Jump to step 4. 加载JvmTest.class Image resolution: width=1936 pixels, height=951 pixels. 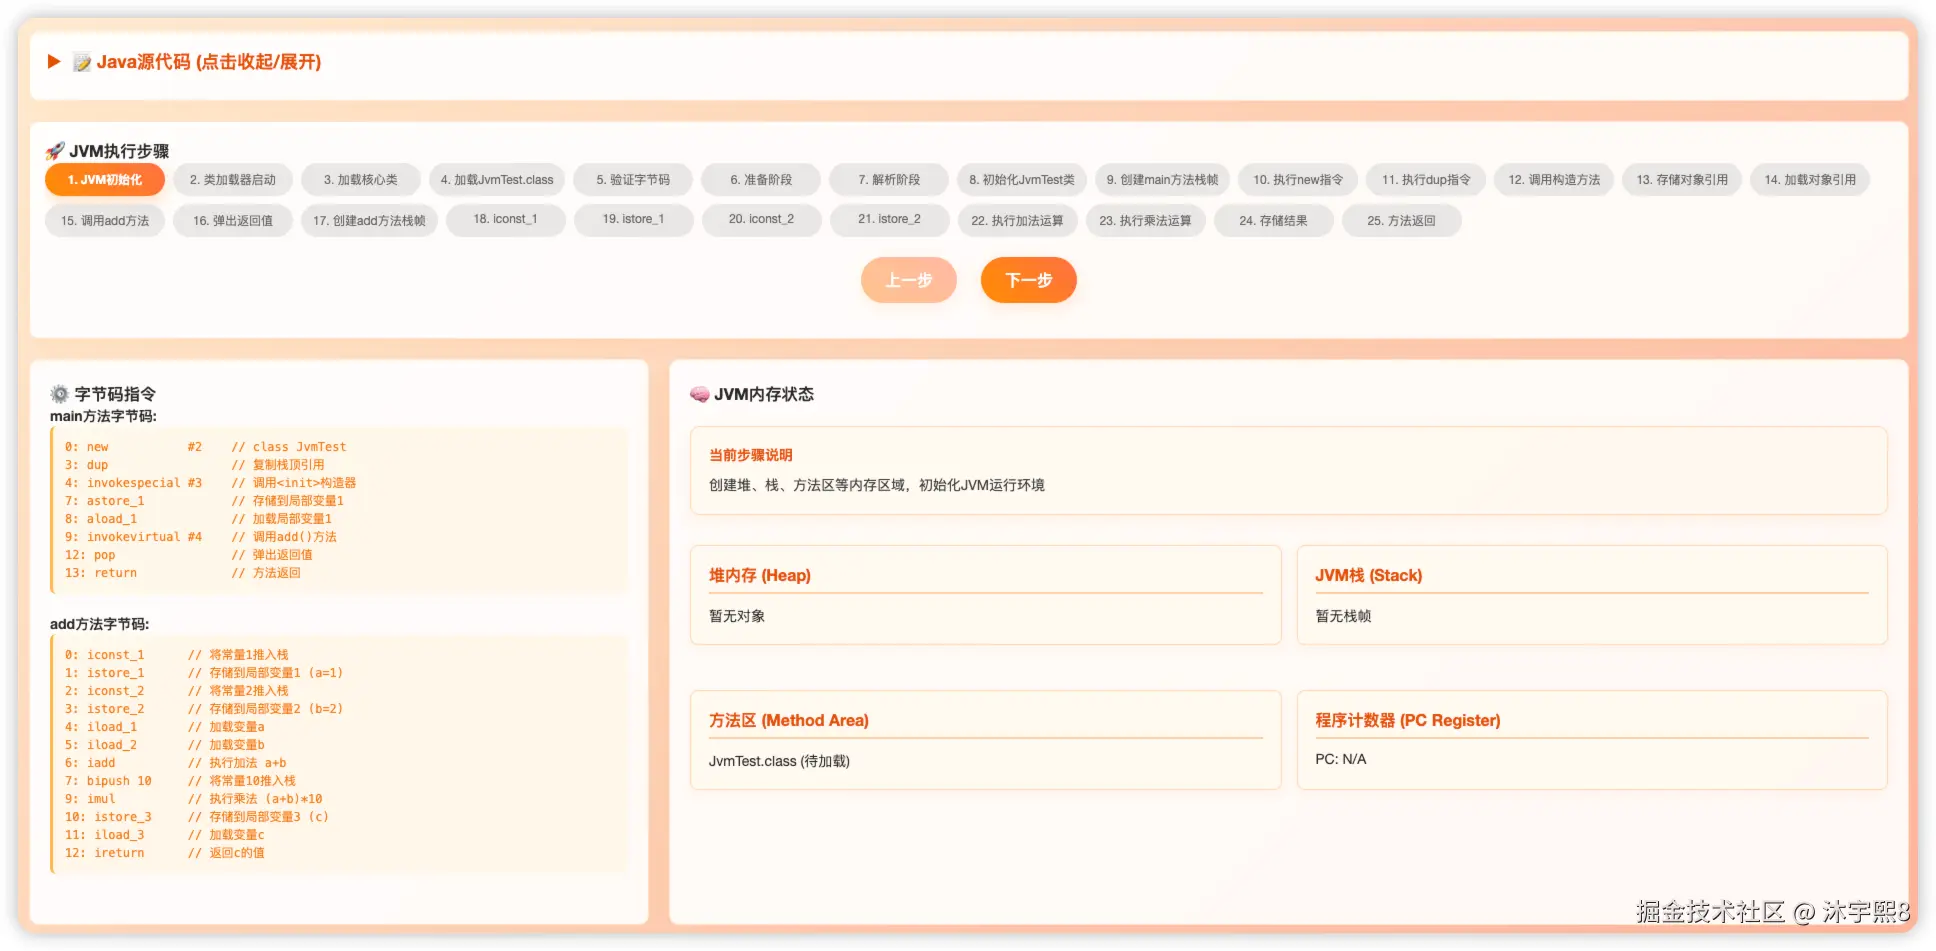pyautogui.click(x=497, y=180)
